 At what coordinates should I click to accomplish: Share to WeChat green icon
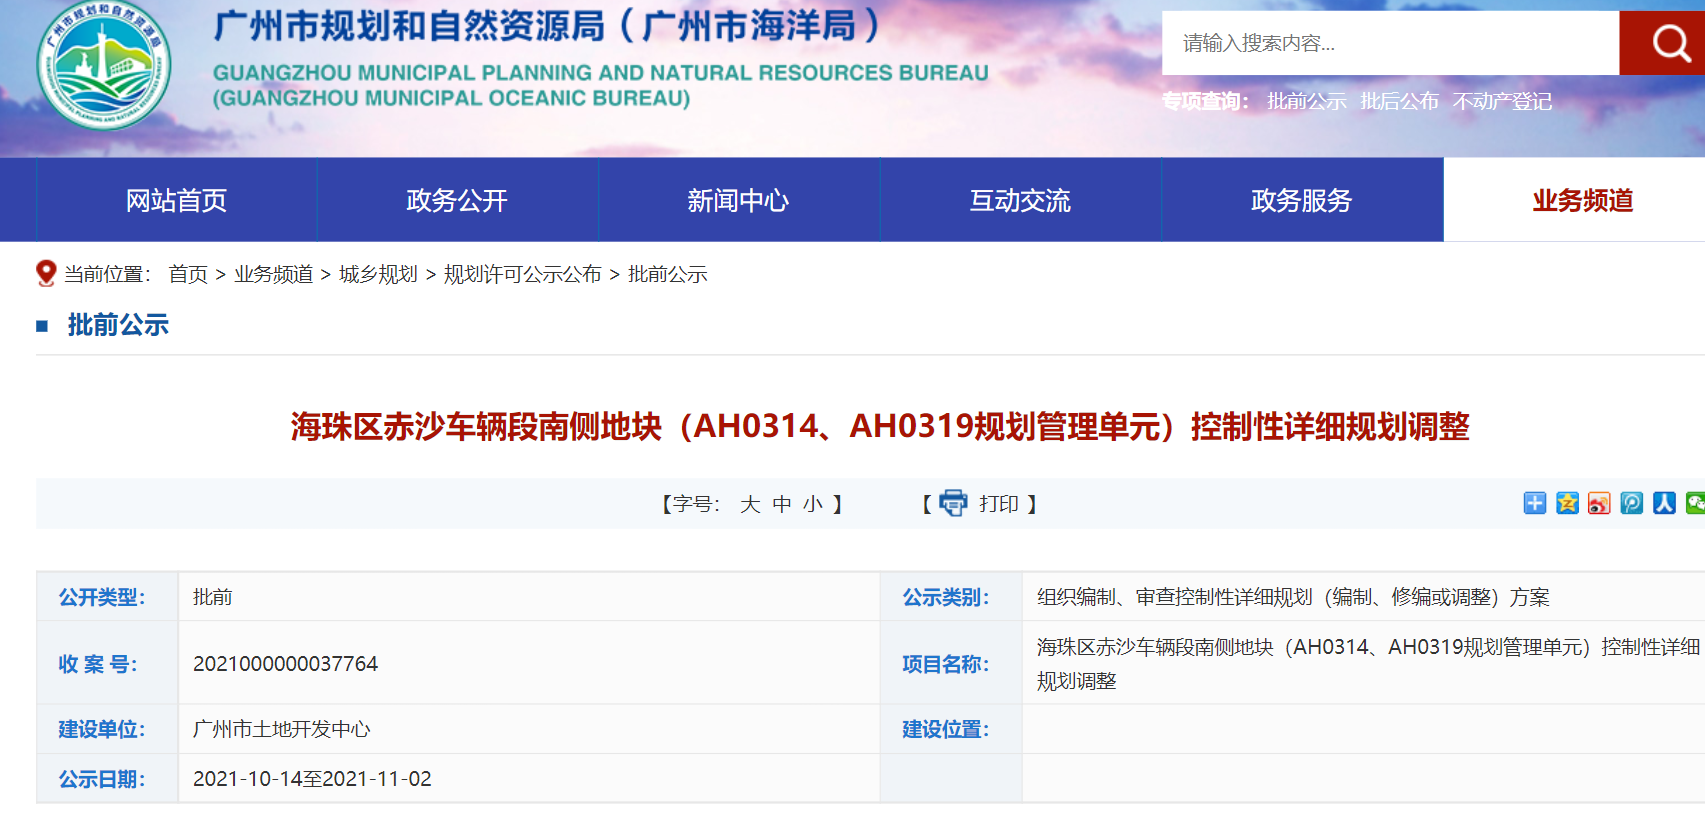[x=1695, y=503]
